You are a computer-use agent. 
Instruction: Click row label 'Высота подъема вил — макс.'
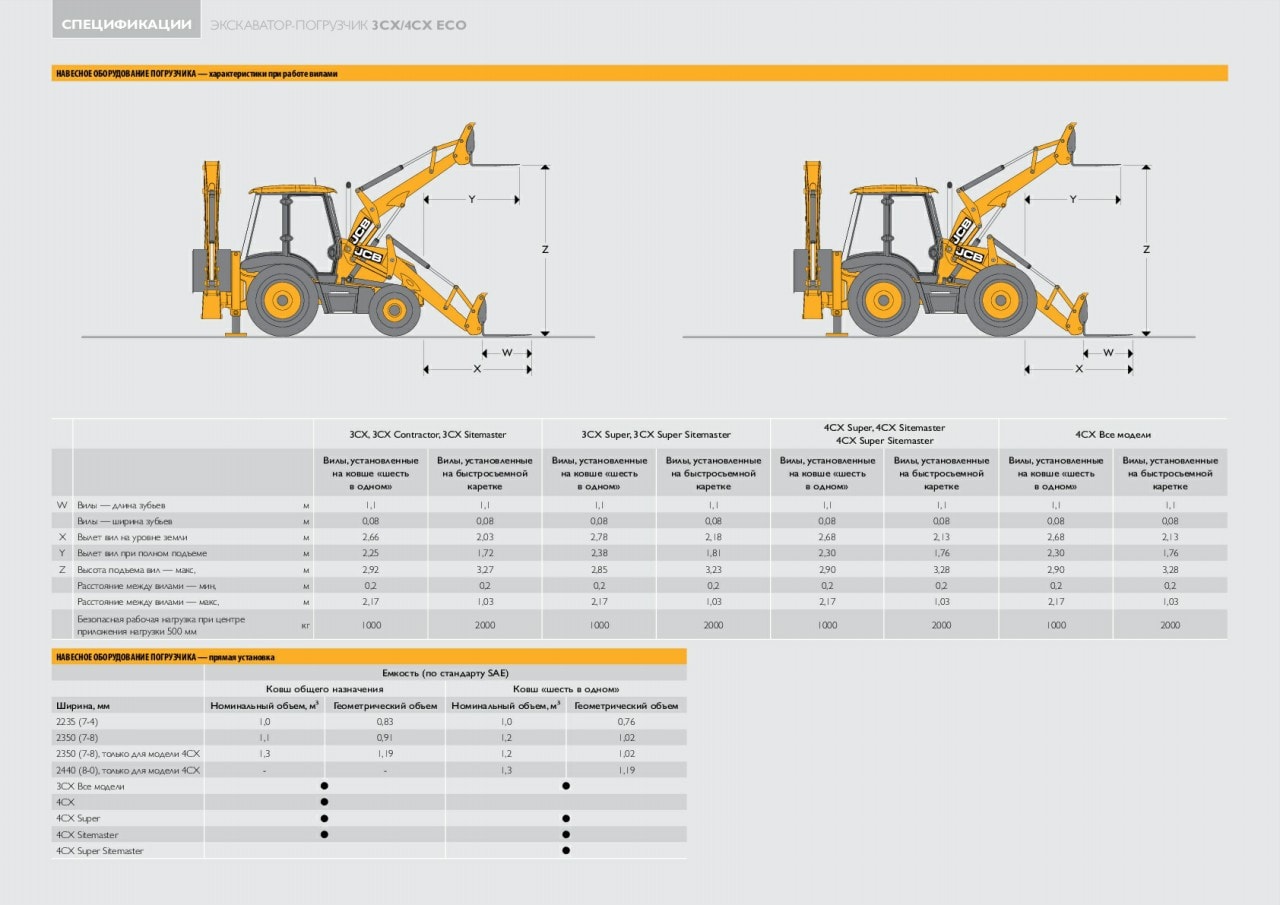click(x=137, y=569)
